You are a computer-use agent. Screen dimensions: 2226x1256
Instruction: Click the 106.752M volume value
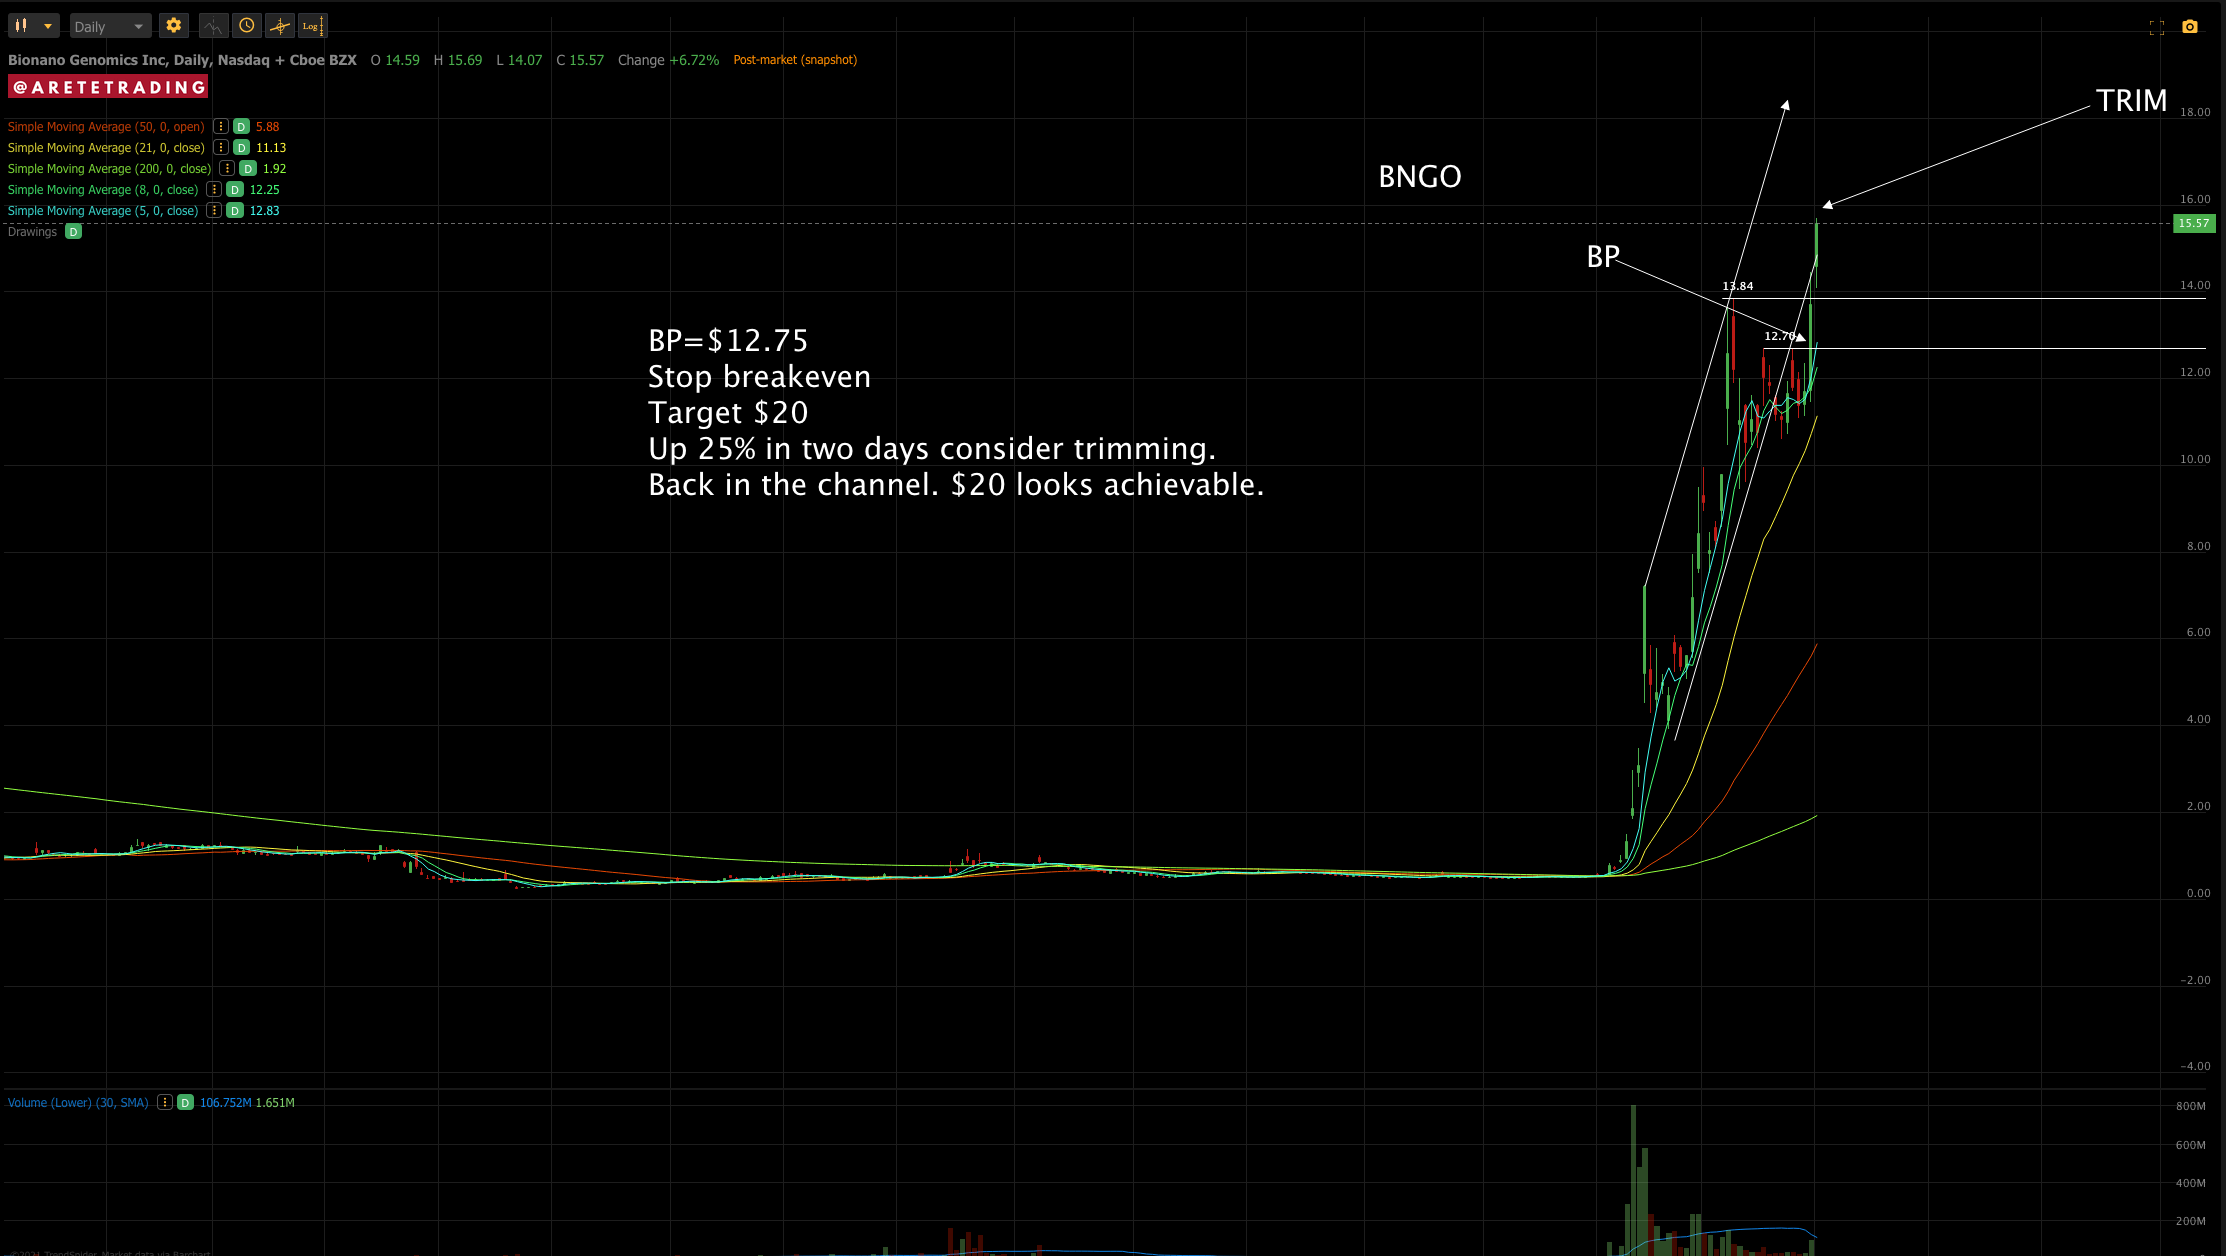tap(226, 1103)
